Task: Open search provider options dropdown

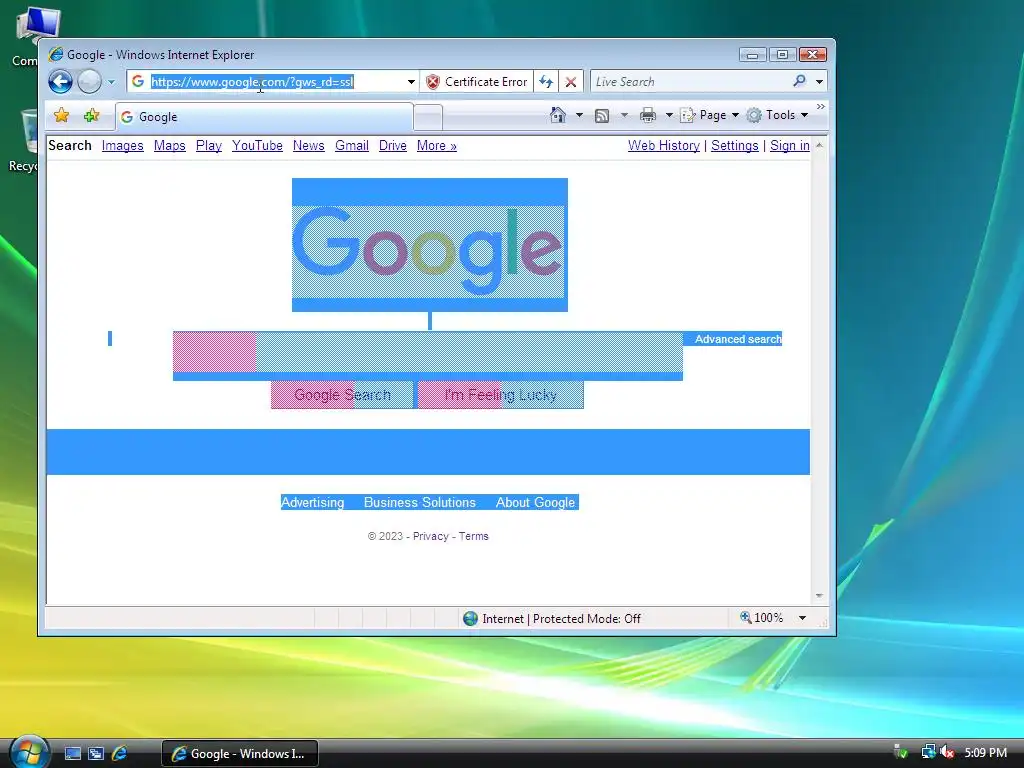Action: [819, 82]
